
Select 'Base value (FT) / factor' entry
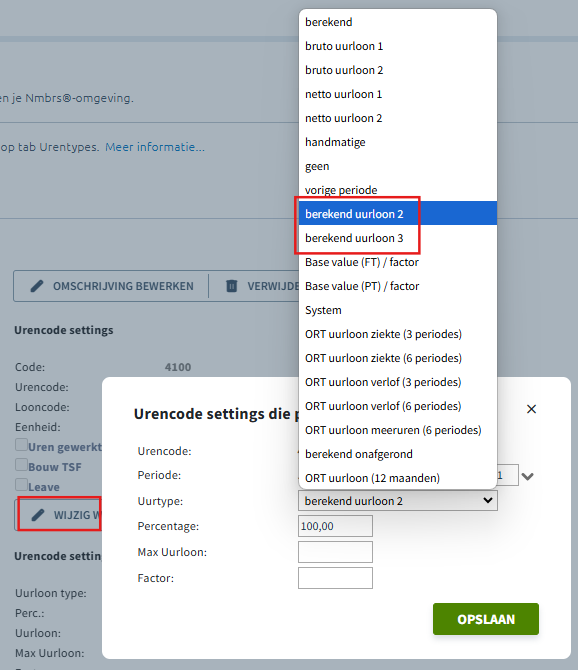pyautogui.click(x=398, y=262)
